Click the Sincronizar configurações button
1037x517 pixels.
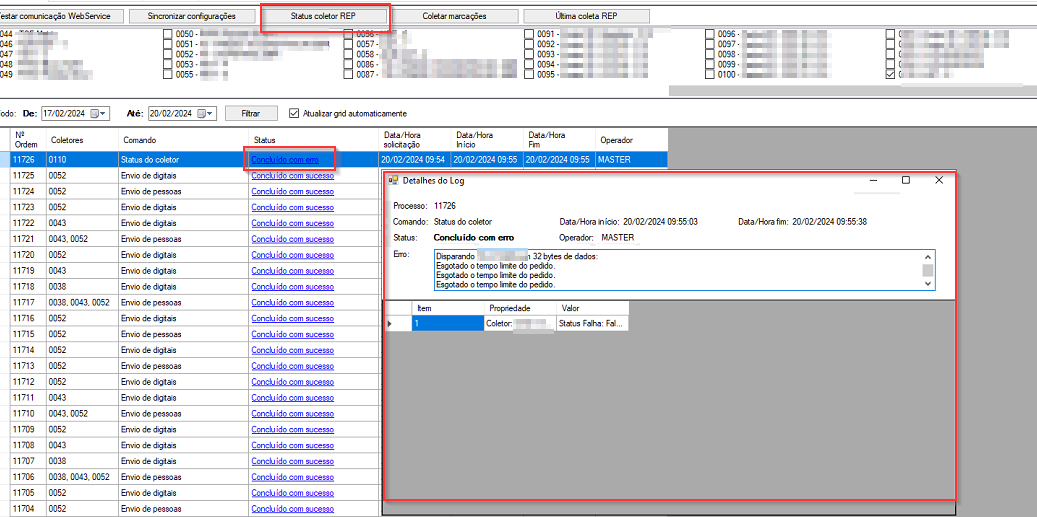coord(191,16)
